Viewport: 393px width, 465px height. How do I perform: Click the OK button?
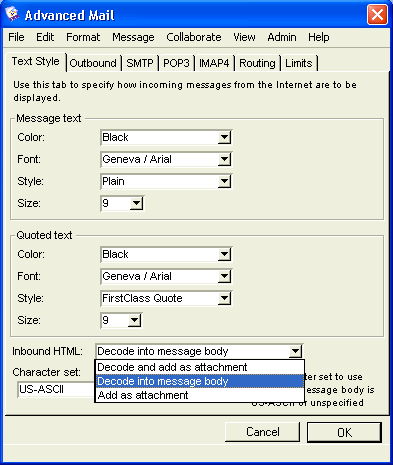(344, 432)
